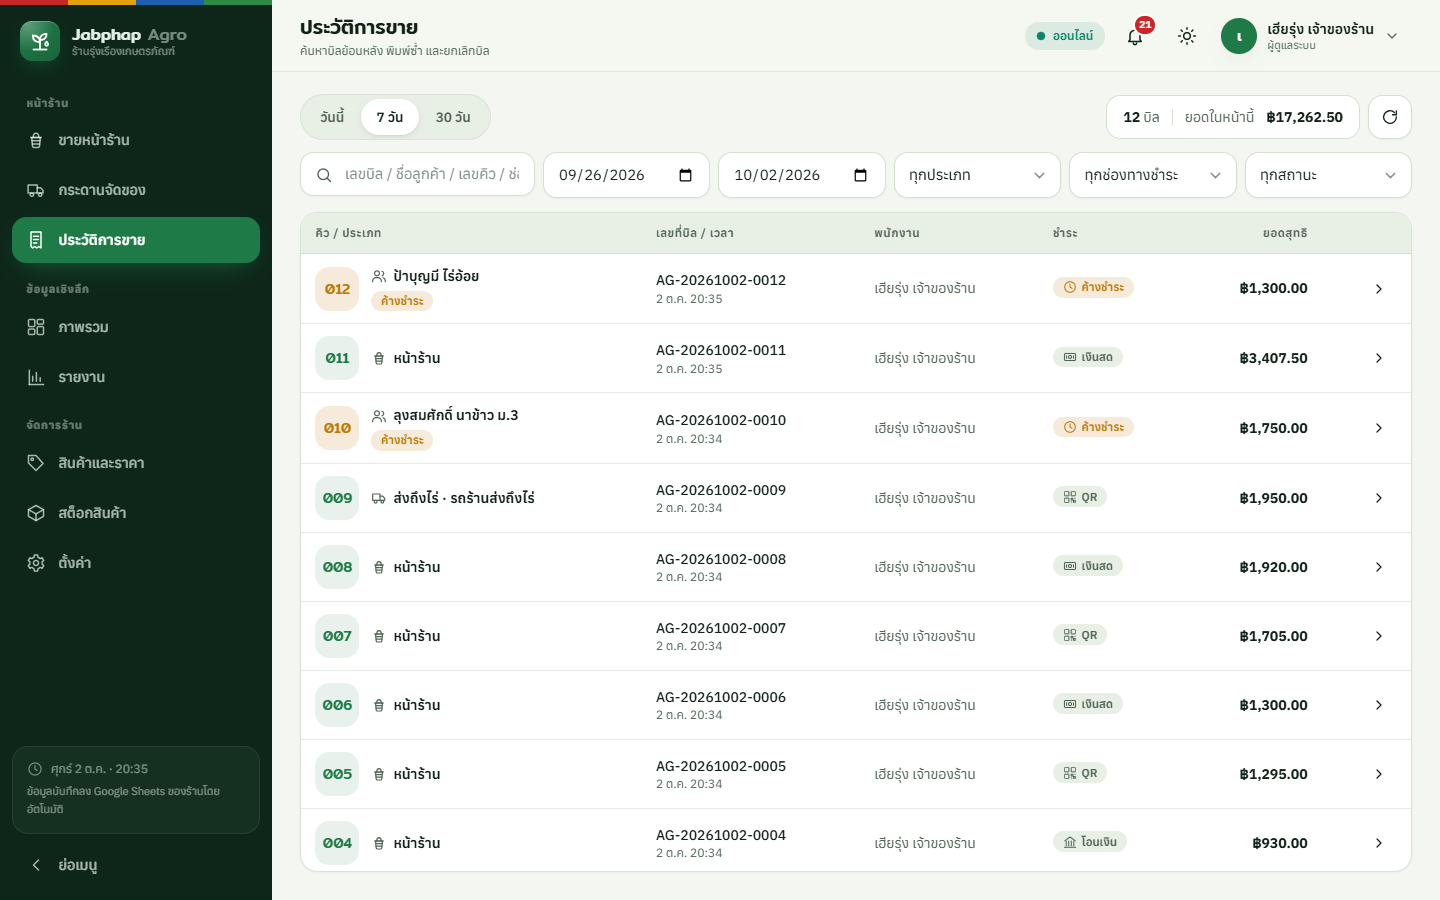Viewport: 1440px width, 900px height.
Task: Select the 30 วัน date range
Action: click(453, 117)
